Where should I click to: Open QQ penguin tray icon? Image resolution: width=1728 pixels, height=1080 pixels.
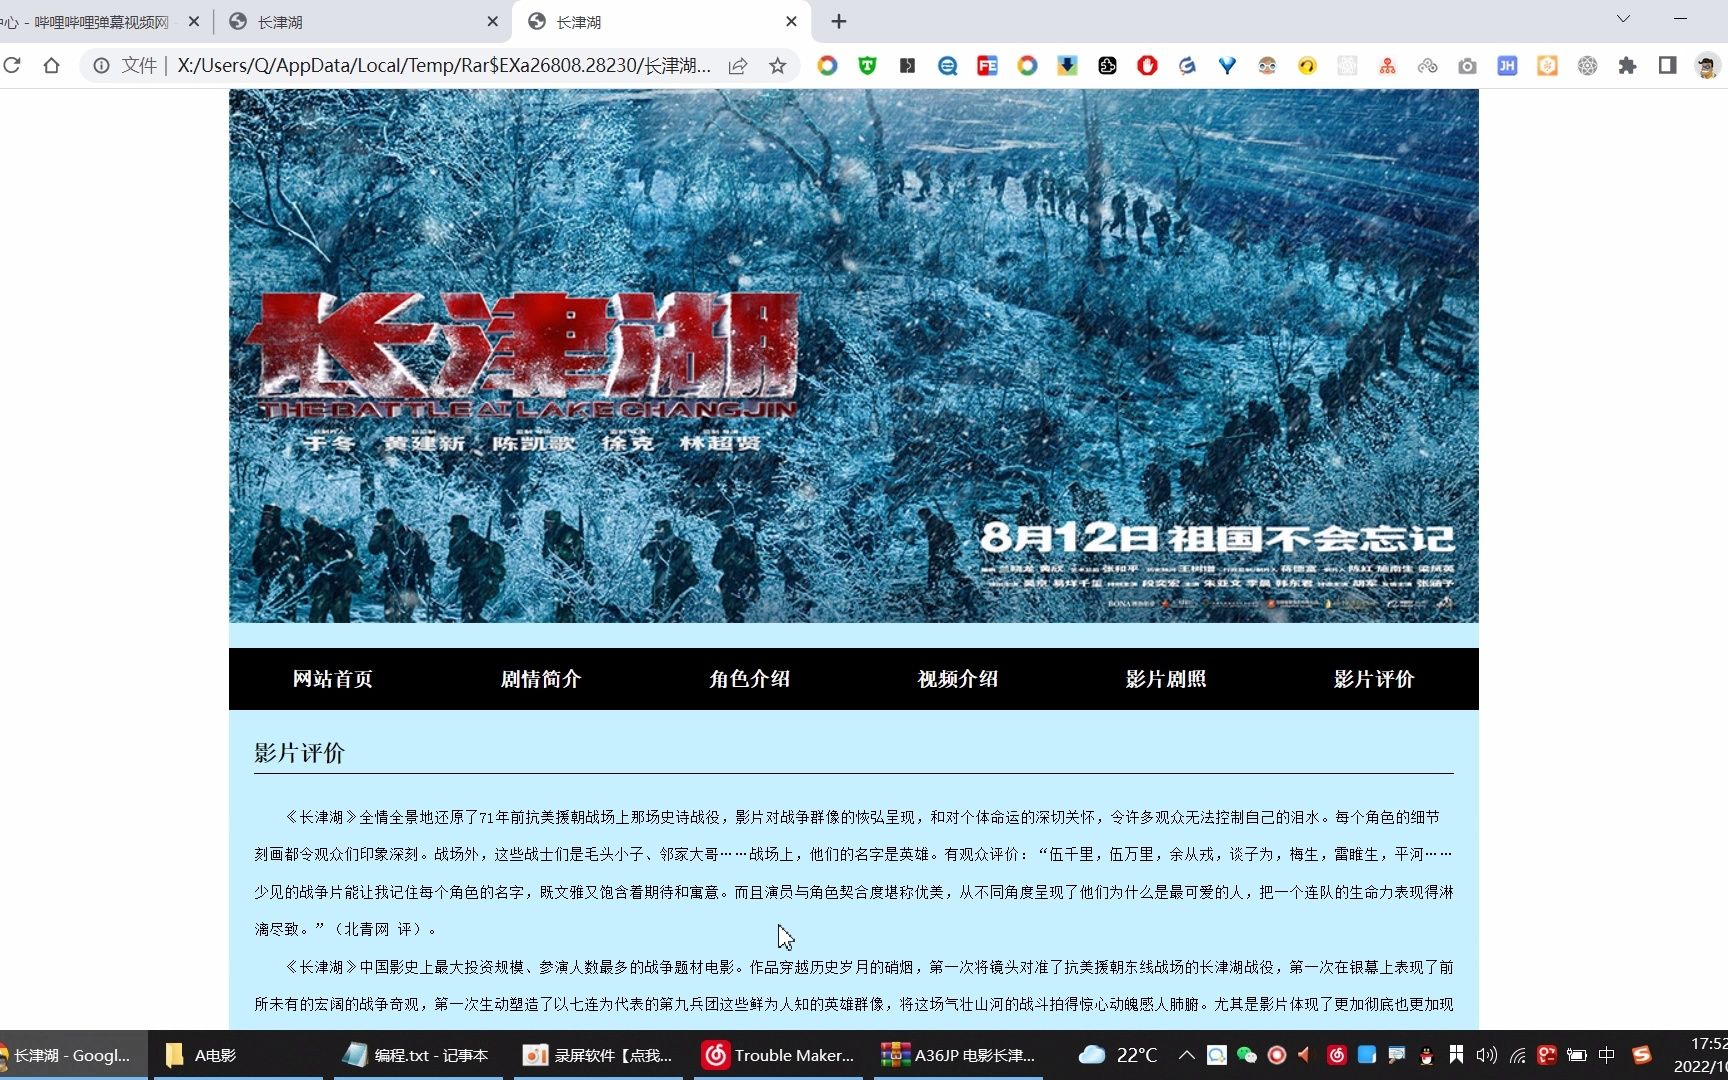coord(1426,1055)
